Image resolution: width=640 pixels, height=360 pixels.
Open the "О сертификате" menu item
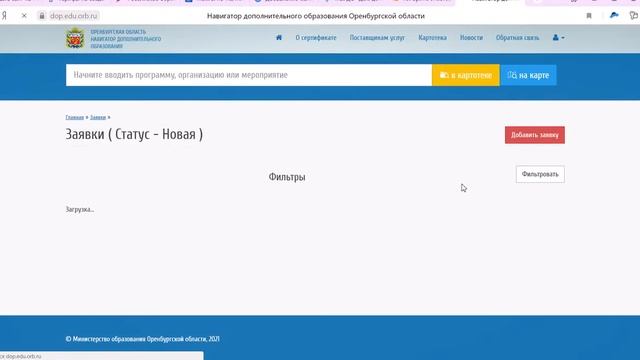pos(316,38)
